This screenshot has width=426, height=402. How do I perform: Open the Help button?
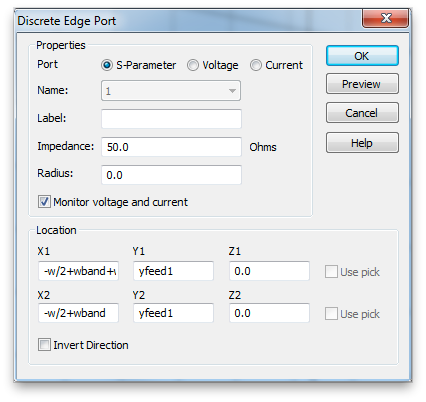pyautogui.click(x=362, y=143)
